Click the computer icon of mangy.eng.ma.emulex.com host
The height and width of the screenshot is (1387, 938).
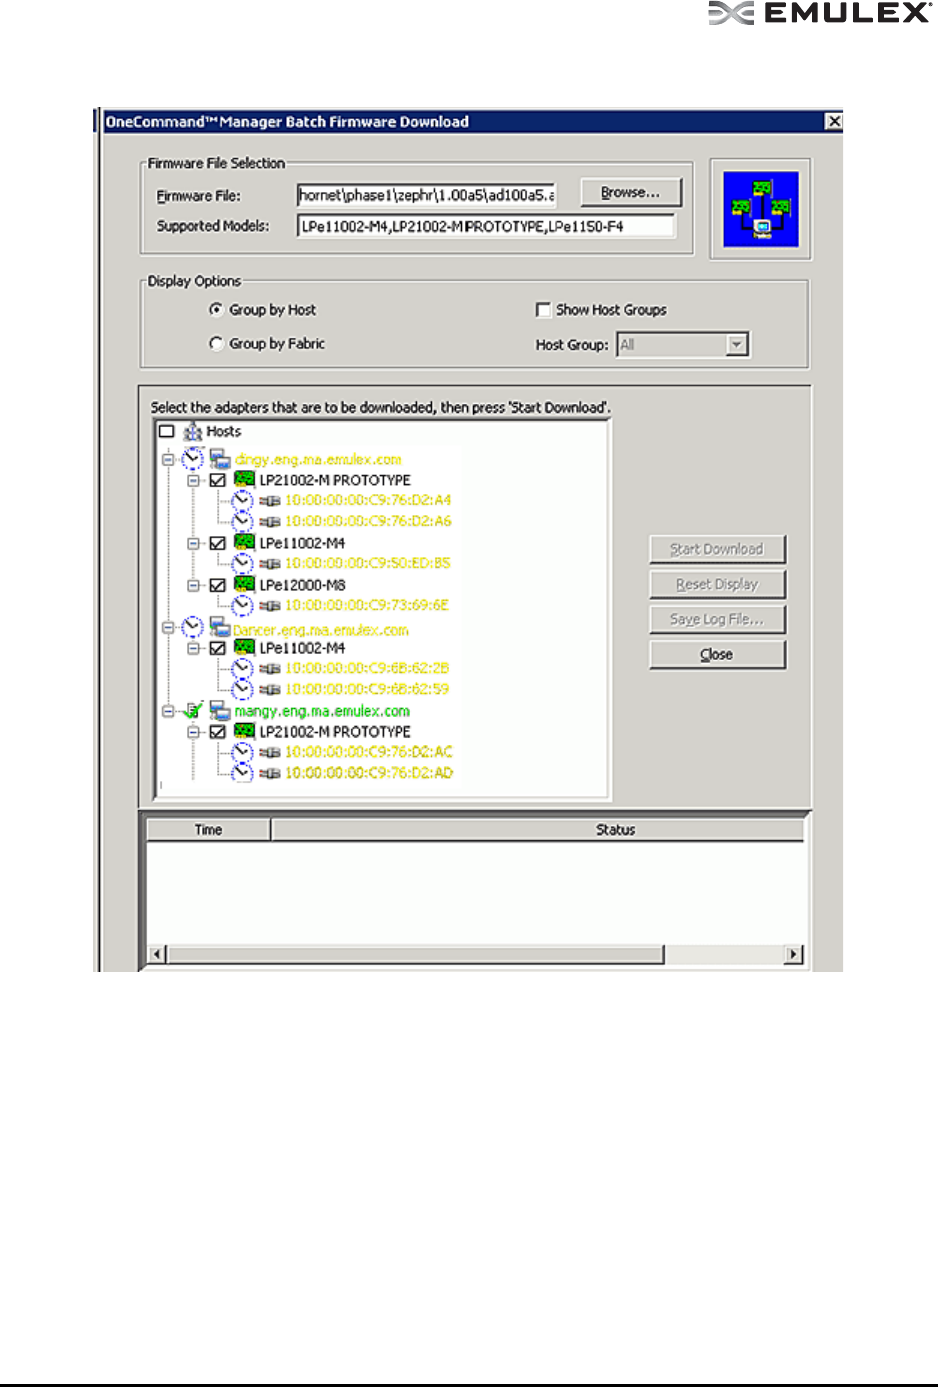click(220, 711)
